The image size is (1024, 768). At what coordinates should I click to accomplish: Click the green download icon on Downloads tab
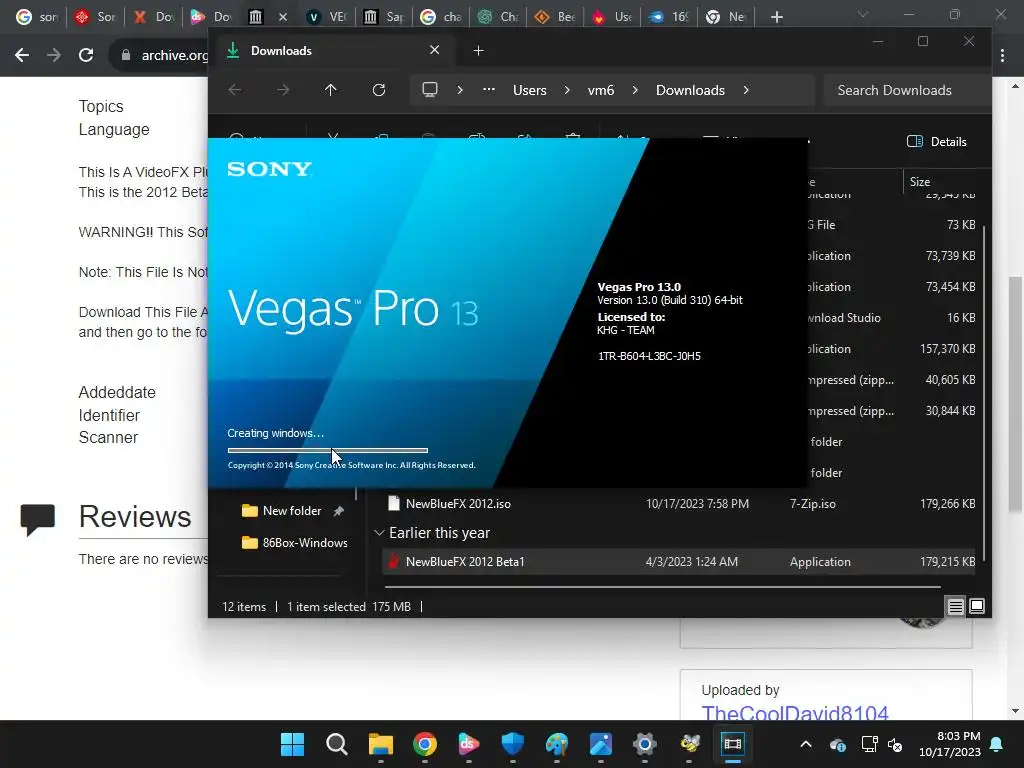[x=232, y=50]
